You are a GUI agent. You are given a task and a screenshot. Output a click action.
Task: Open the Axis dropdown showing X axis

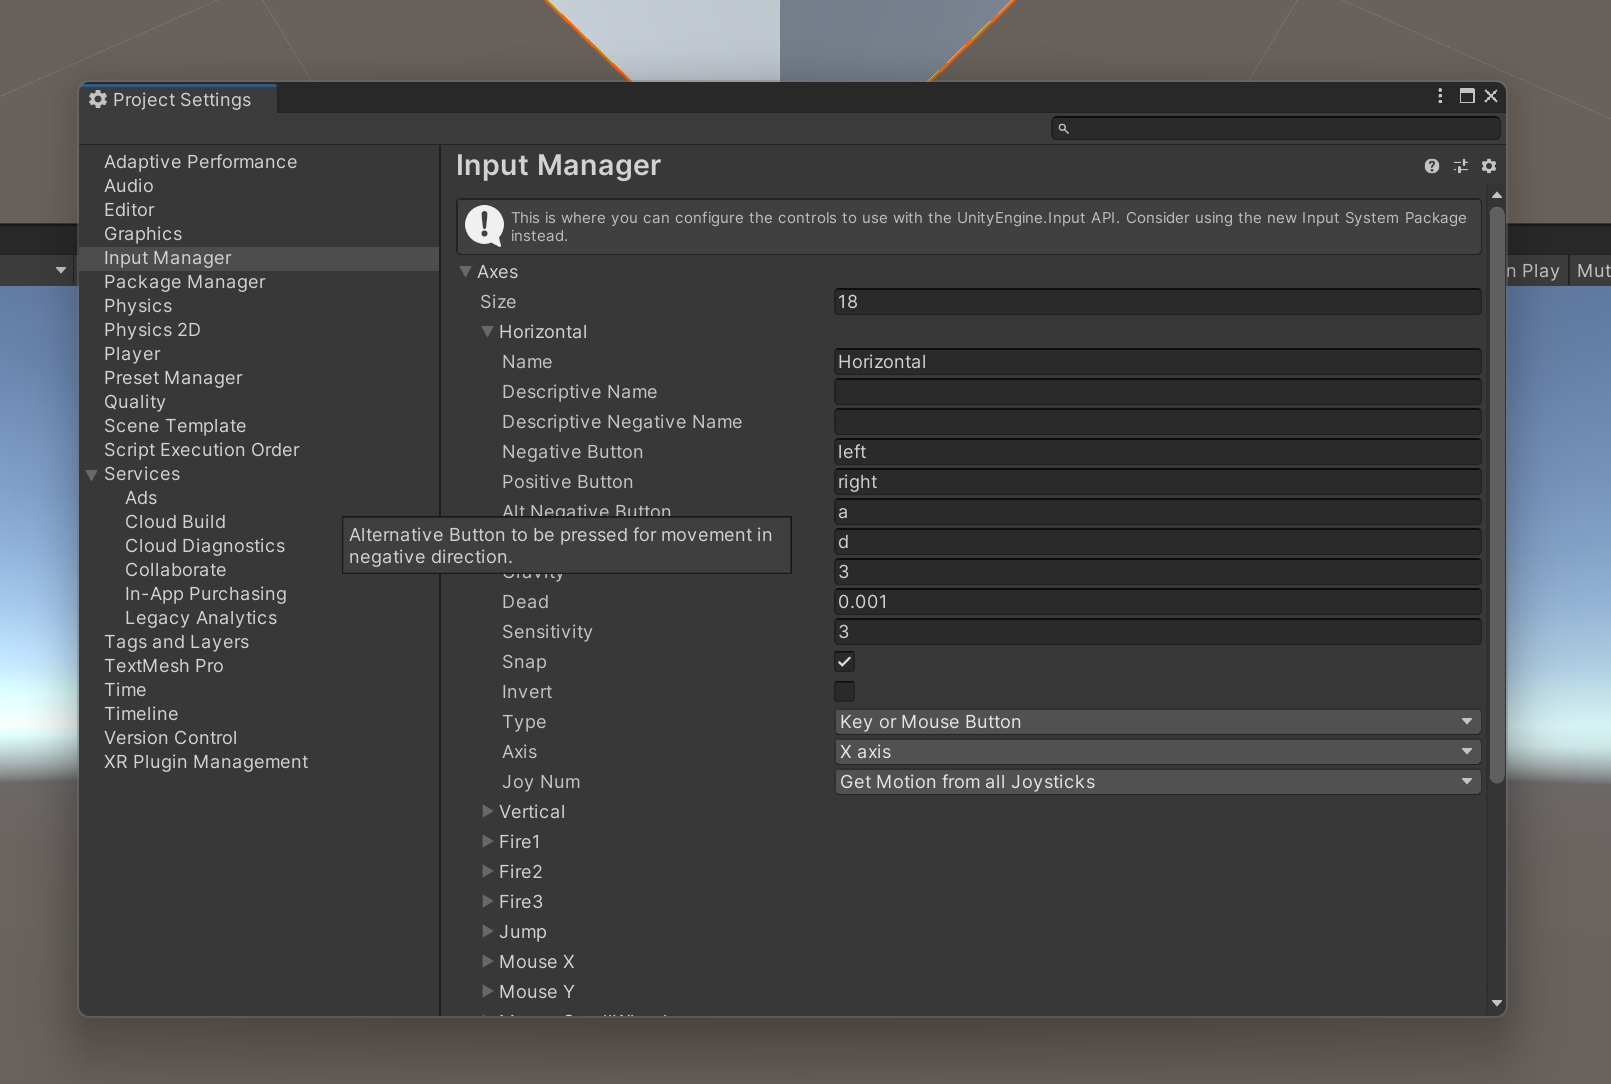[x=1158, y=751]
